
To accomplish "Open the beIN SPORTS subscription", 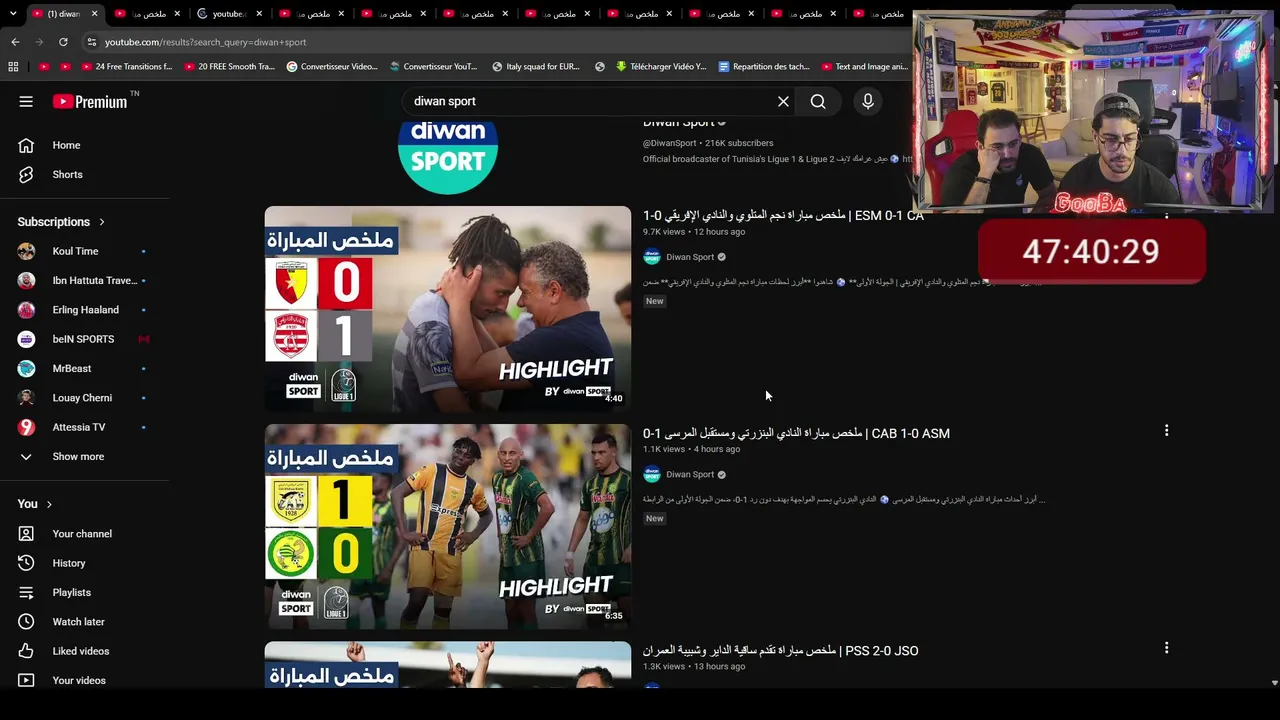I will pyautogui.click(x=85, y=339).
